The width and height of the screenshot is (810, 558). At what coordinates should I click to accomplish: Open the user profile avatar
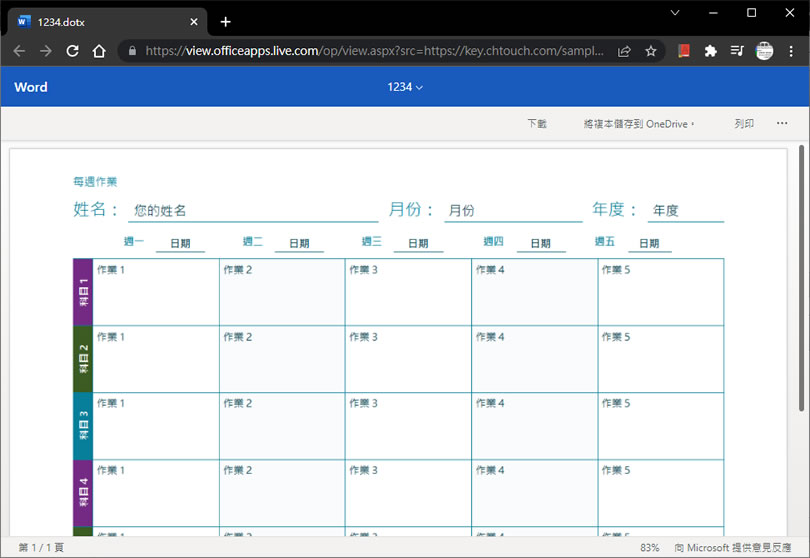tap(764, 51)
